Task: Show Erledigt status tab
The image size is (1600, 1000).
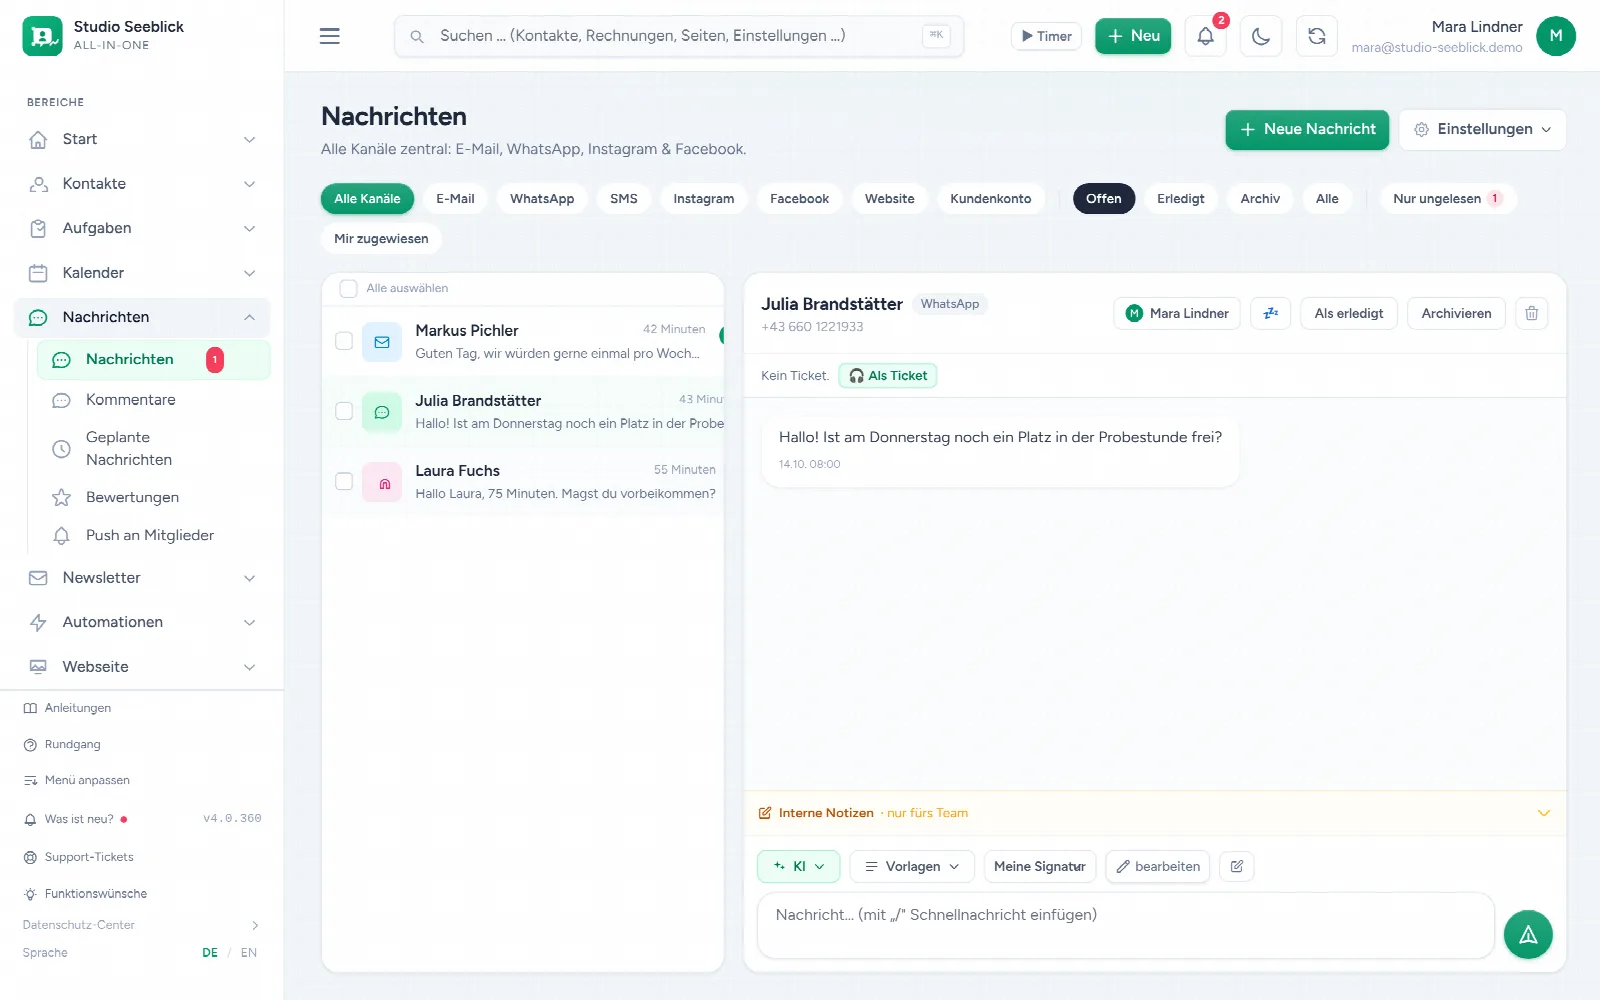Action: click(x=1180, y=198)
